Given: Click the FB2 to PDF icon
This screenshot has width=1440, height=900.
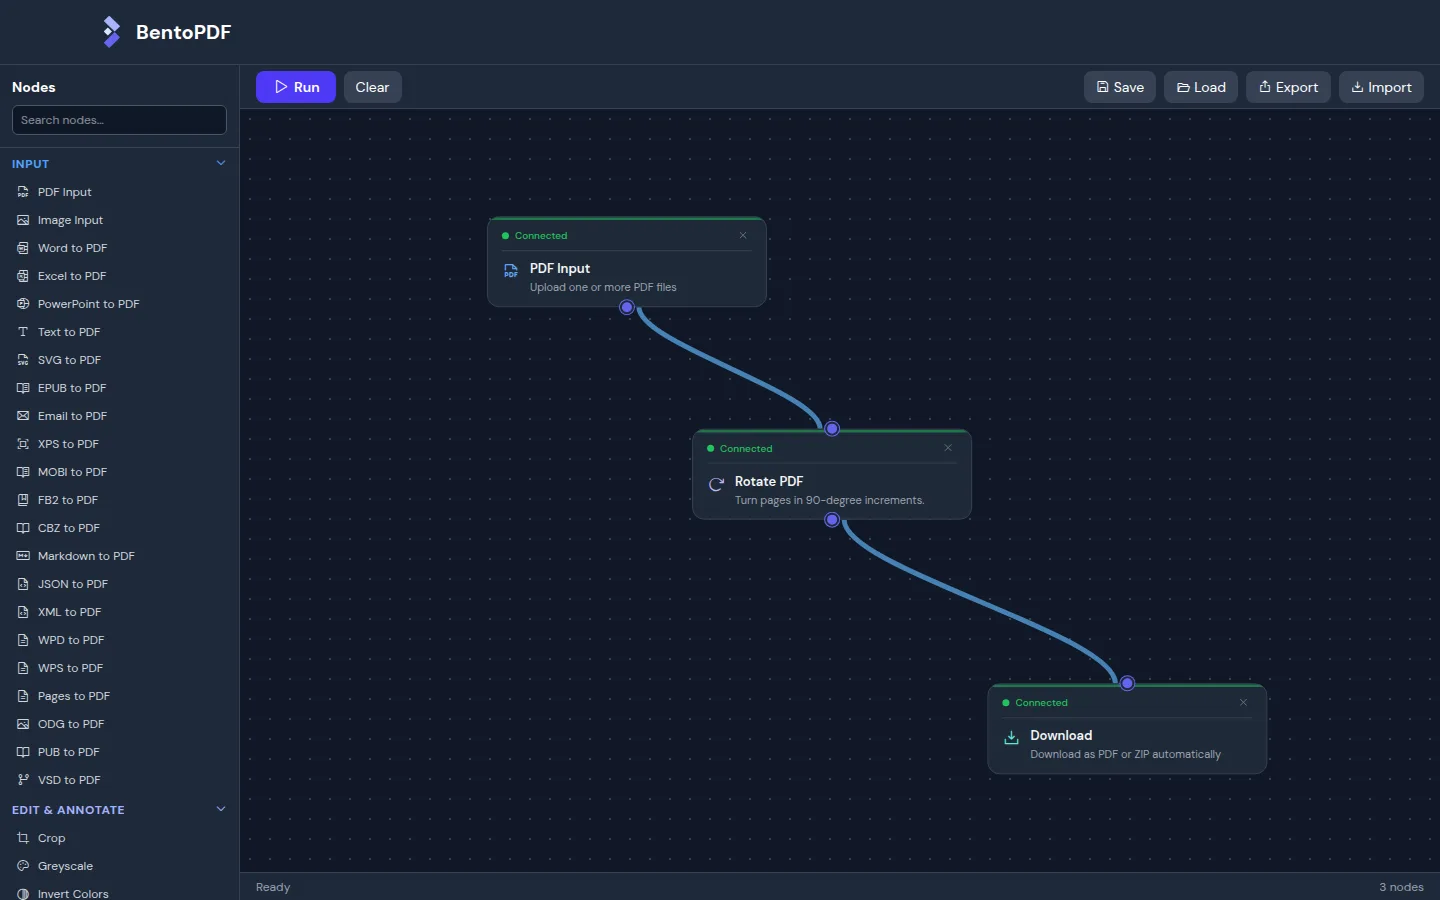Looking at the screenshot, I should pyautogui.click(x=23, y=500).
